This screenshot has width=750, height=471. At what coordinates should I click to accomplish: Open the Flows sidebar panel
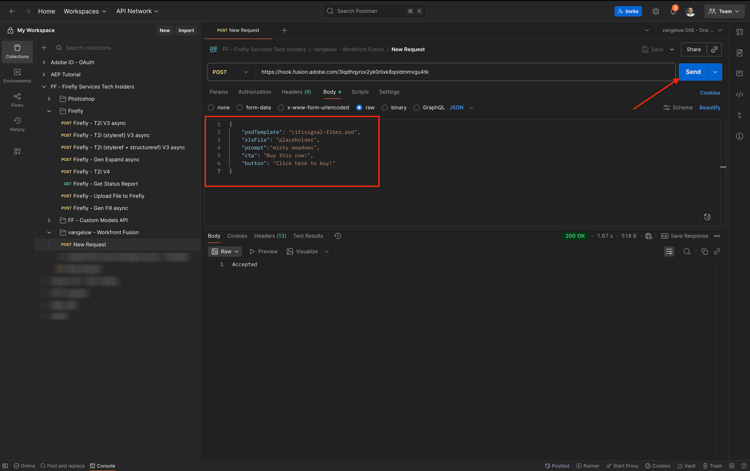[17, 100]
